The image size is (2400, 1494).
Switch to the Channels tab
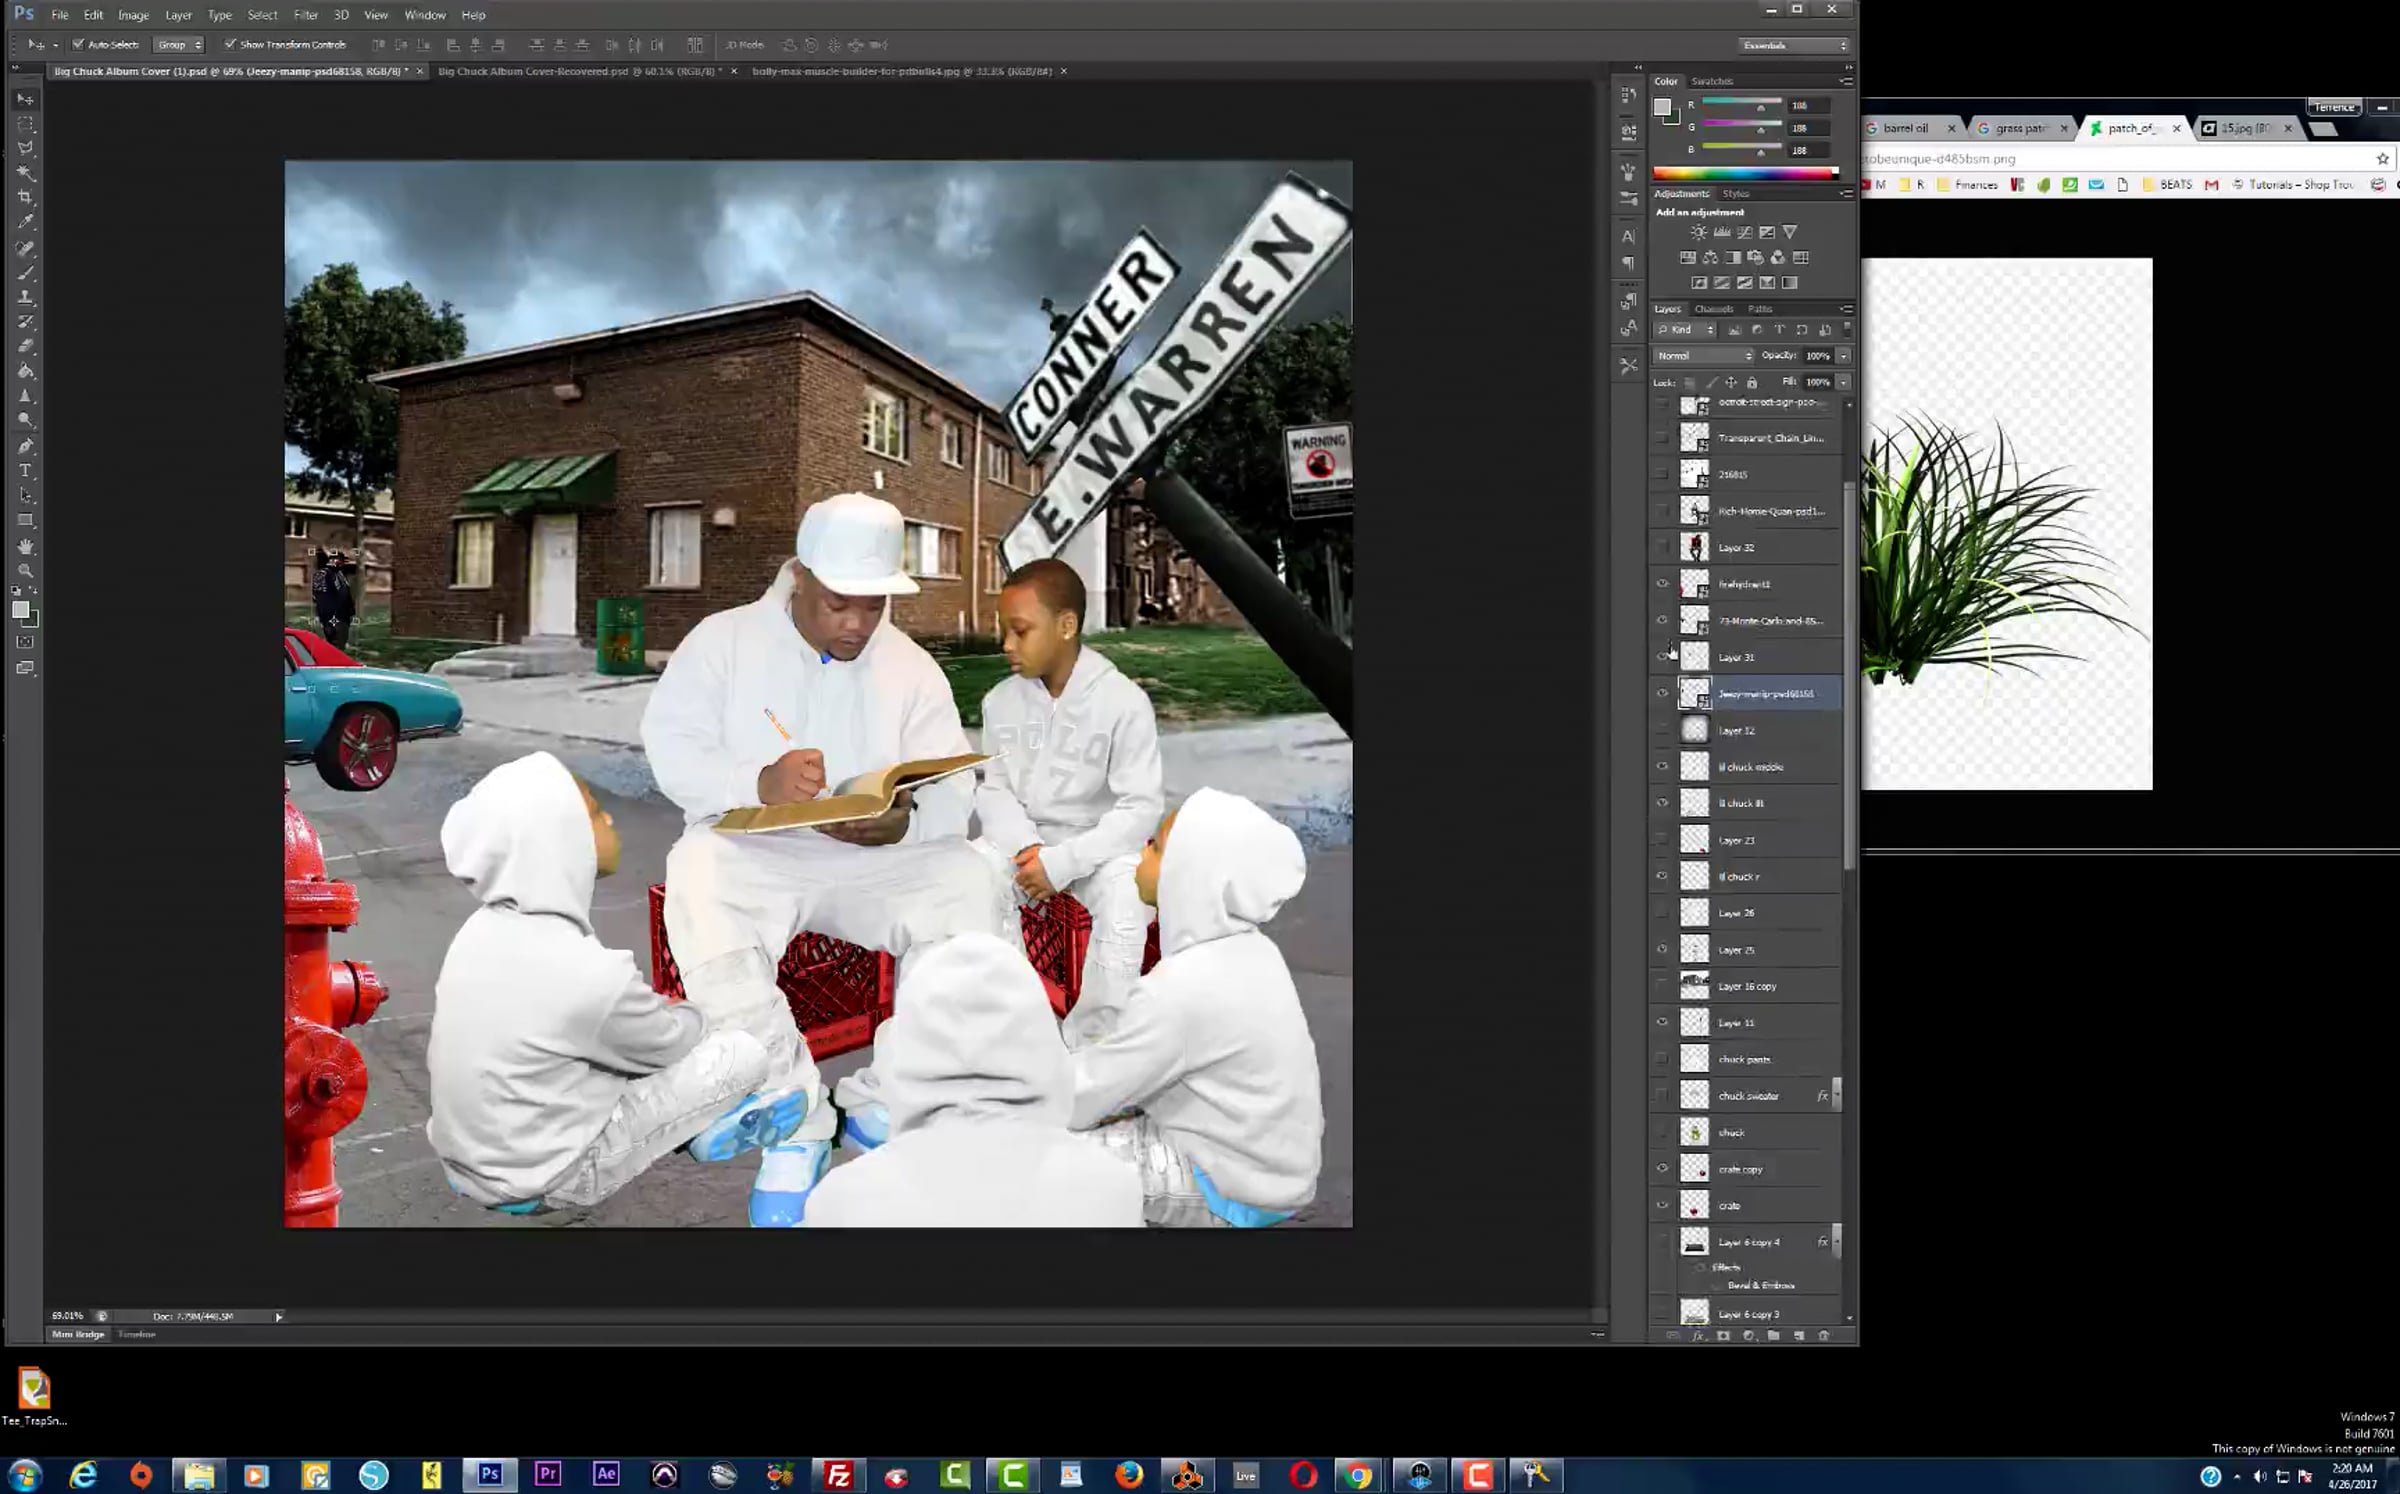1713,309
